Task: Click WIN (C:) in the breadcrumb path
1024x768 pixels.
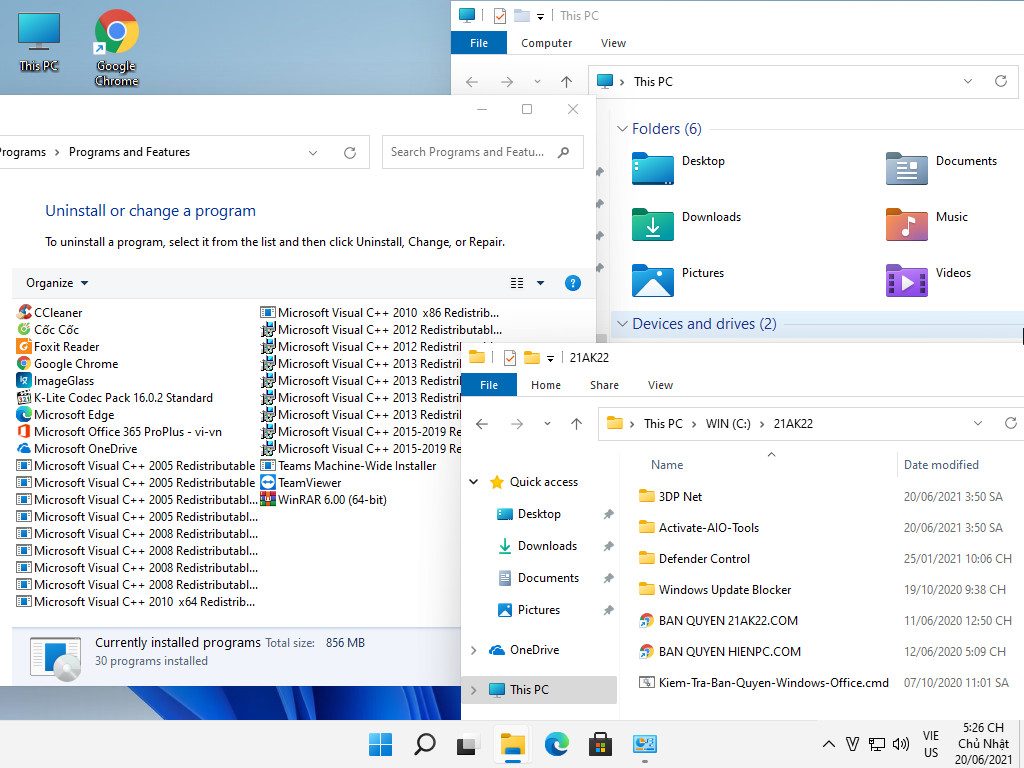Action: [728, 424]
